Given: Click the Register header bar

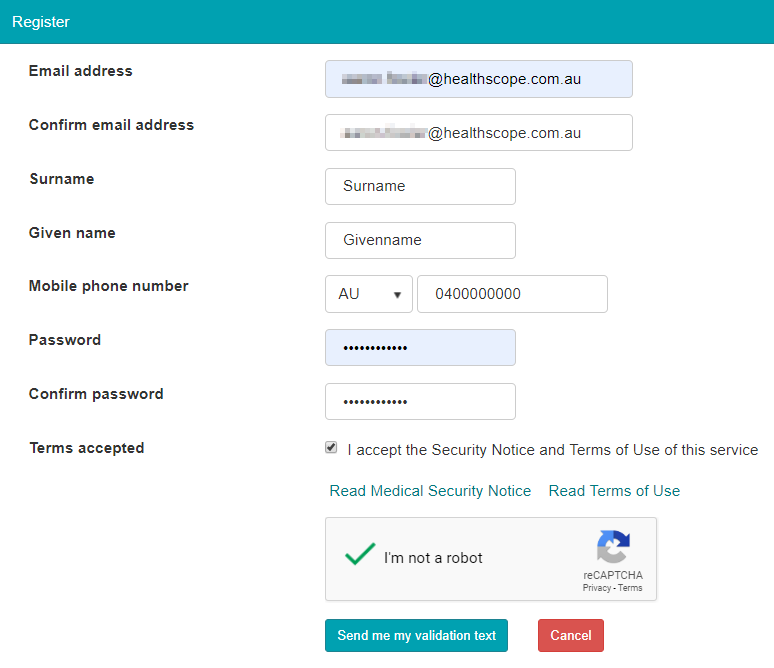Looking at the screenshot, I should 387,22.
